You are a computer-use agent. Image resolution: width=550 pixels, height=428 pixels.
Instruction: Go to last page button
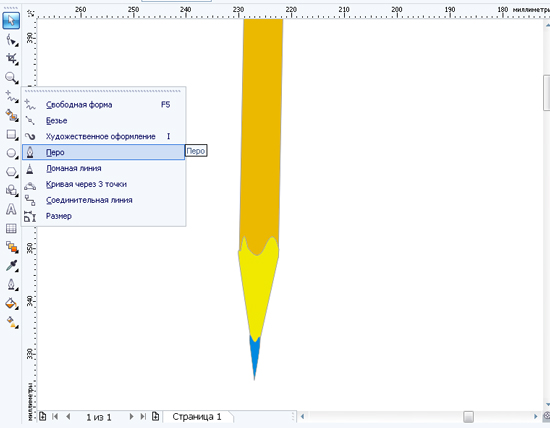[x=143, y=416]
